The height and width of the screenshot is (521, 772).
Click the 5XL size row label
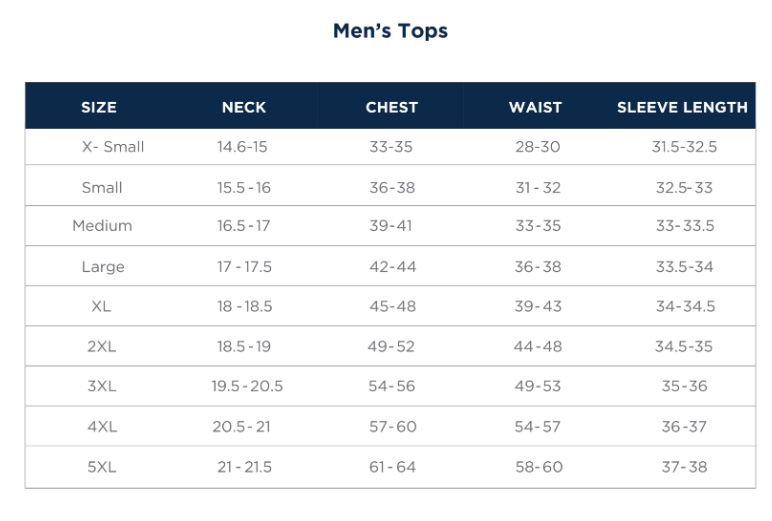102,467
